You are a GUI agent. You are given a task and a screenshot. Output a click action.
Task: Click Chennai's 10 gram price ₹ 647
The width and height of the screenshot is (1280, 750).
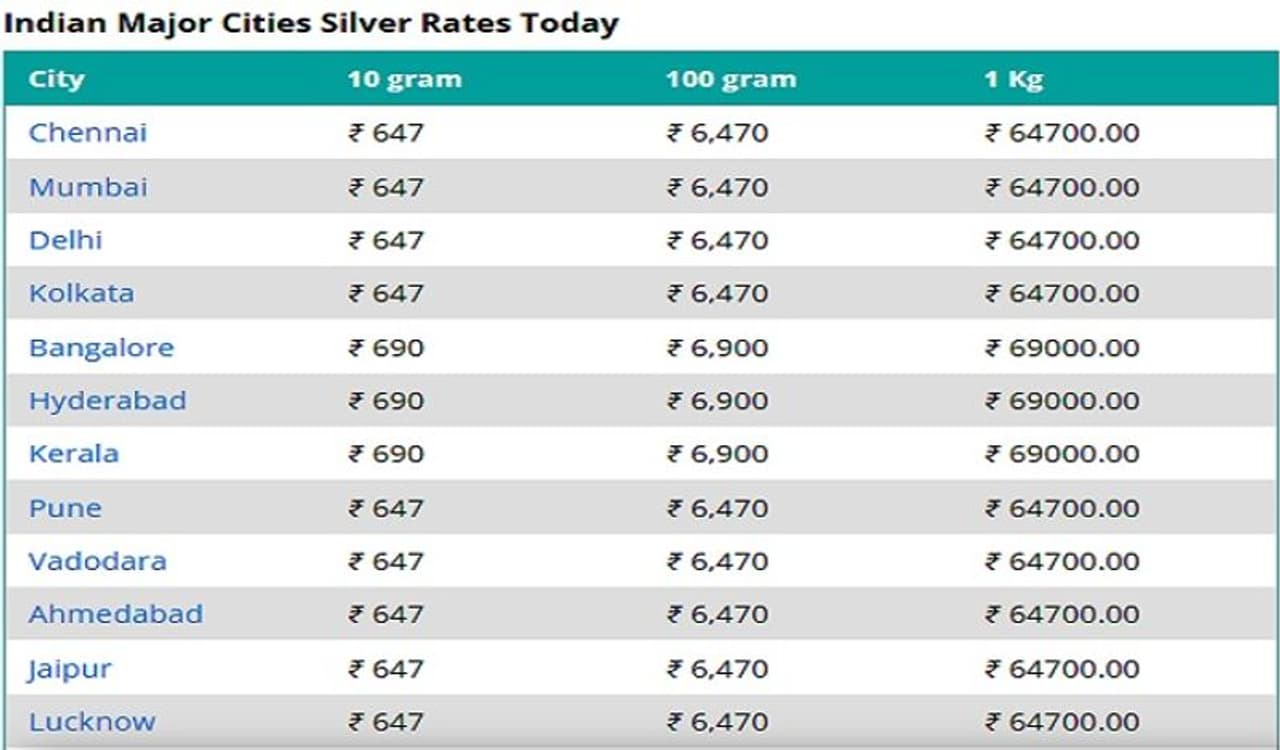[386, 133]
